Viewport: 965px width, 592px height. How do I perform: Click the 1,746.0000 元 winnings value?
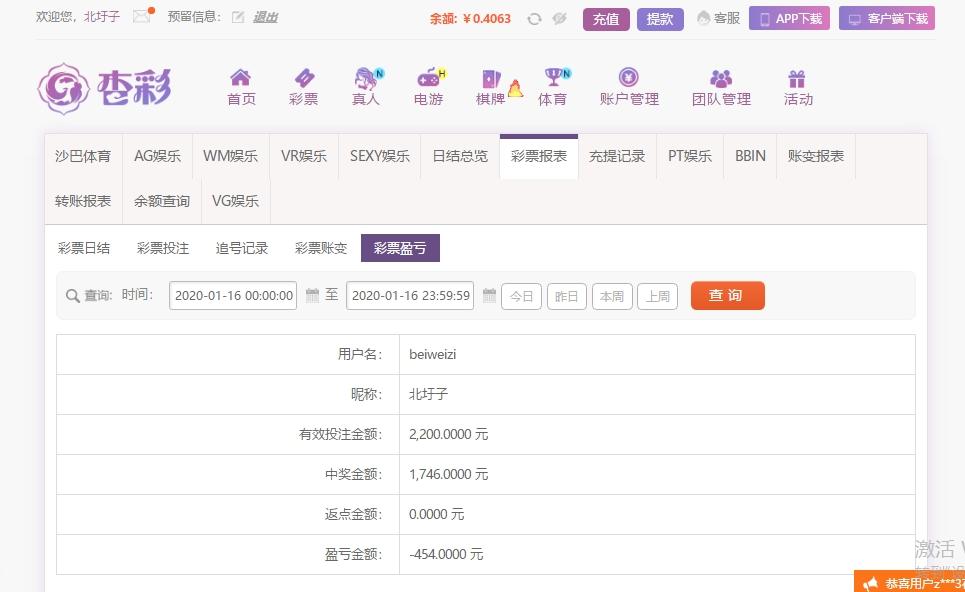[449, 474]
